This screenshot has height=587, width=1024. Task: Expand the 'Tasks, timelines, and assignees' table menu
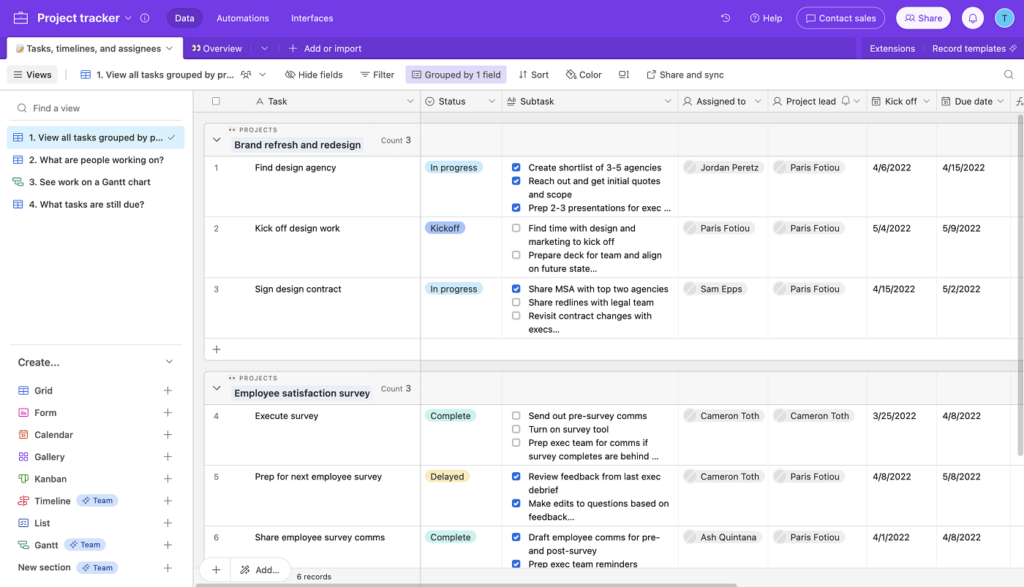point(169,47)
